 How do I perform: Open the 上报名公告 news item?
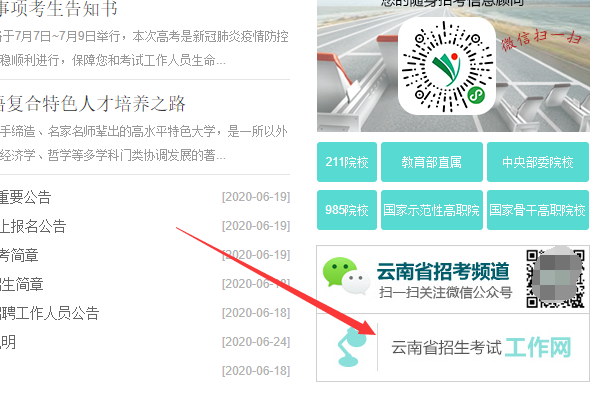point(33,226)
